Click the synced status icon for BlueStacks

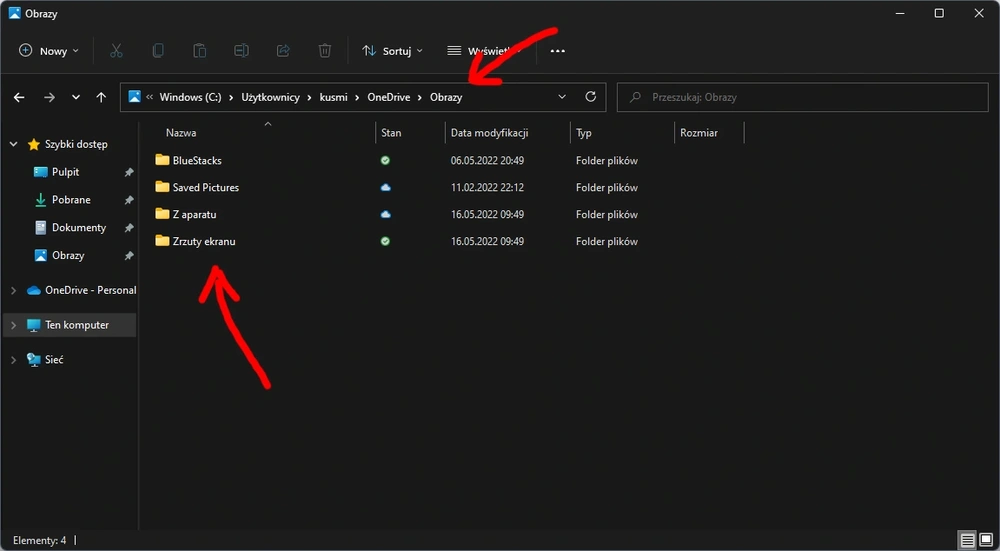coord(385,161)
